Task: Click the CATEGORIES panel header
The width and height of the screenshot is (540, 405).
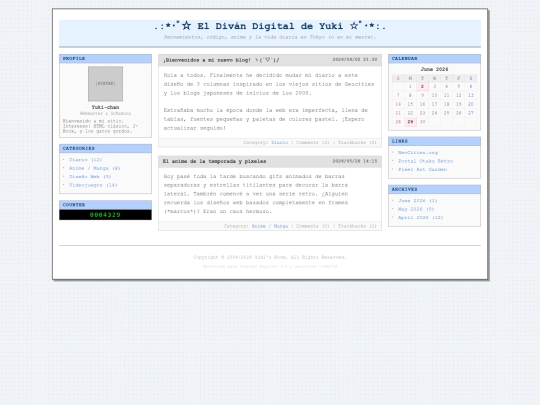Action: [105, 148]
